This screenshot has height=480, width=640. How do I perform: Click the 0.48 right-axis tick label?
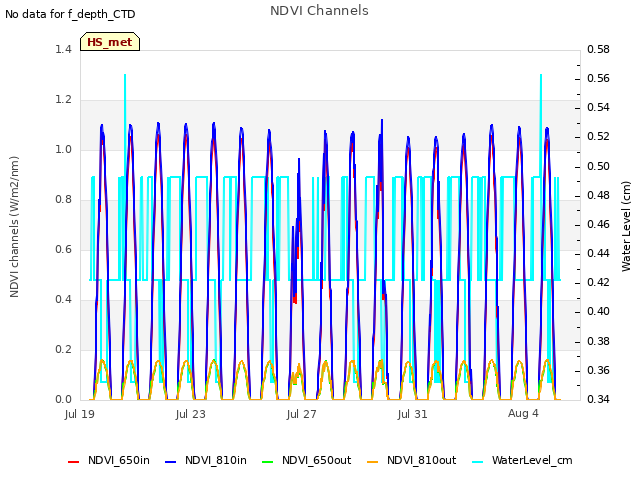(x=598, y=196)
